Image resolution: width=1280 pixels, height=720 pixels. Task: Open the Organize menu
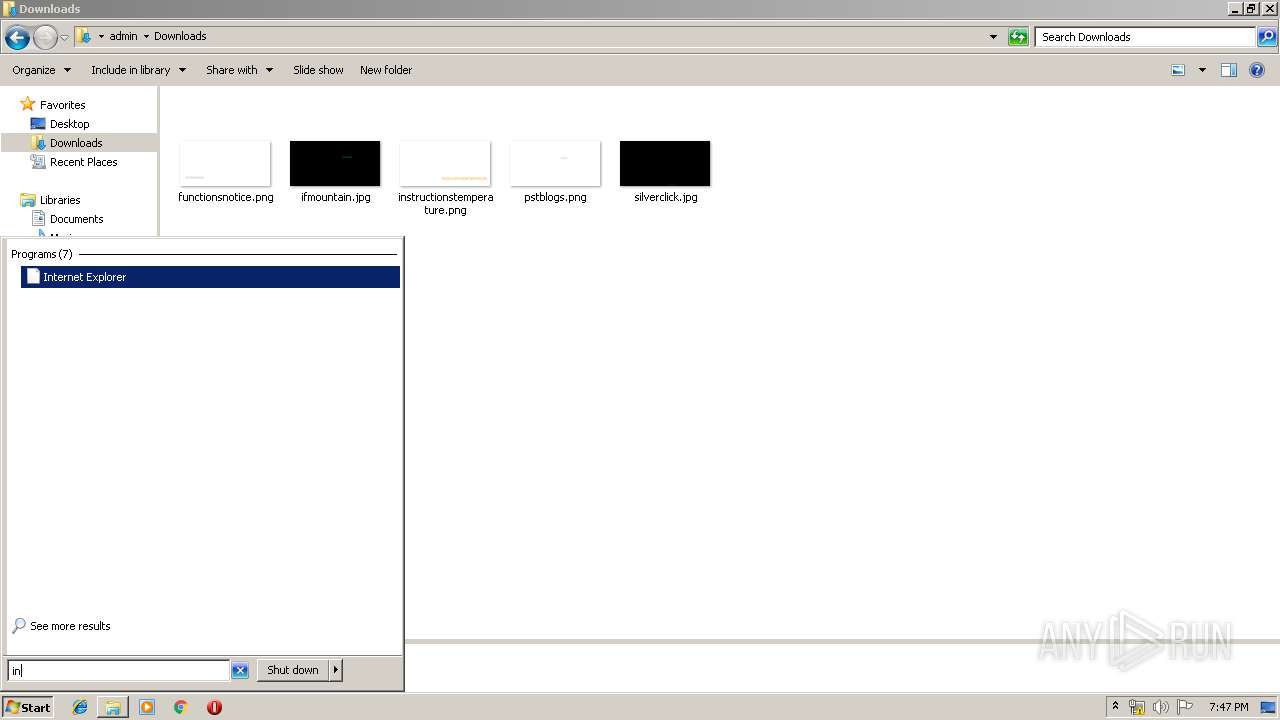tap(42, 70)
